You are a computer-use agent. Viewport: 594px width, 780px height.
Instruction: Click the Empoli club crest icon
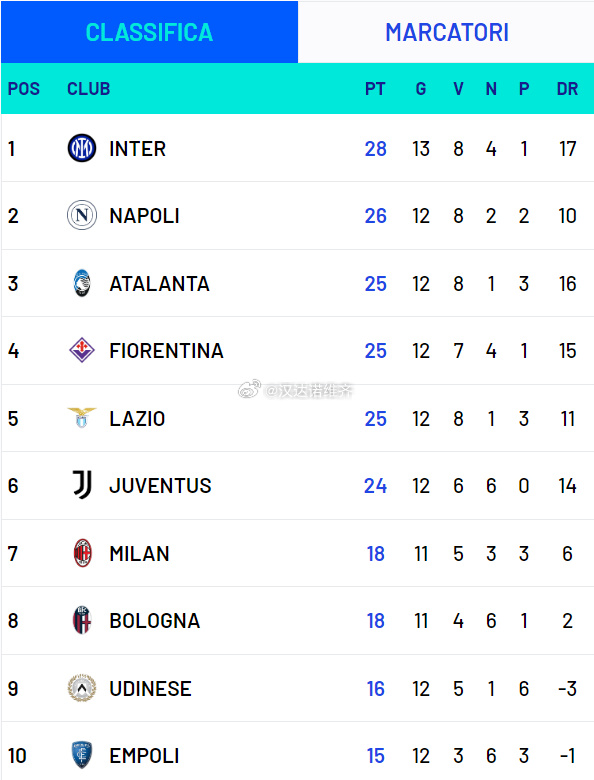(82, 755)
